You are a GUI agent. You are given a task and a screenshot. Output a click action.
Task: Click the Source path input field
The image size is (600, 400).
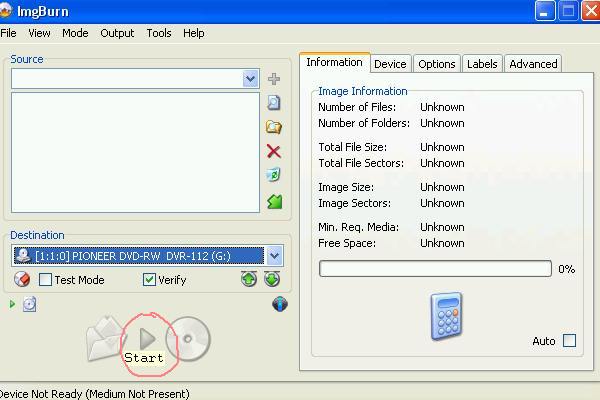click(127, 79)
